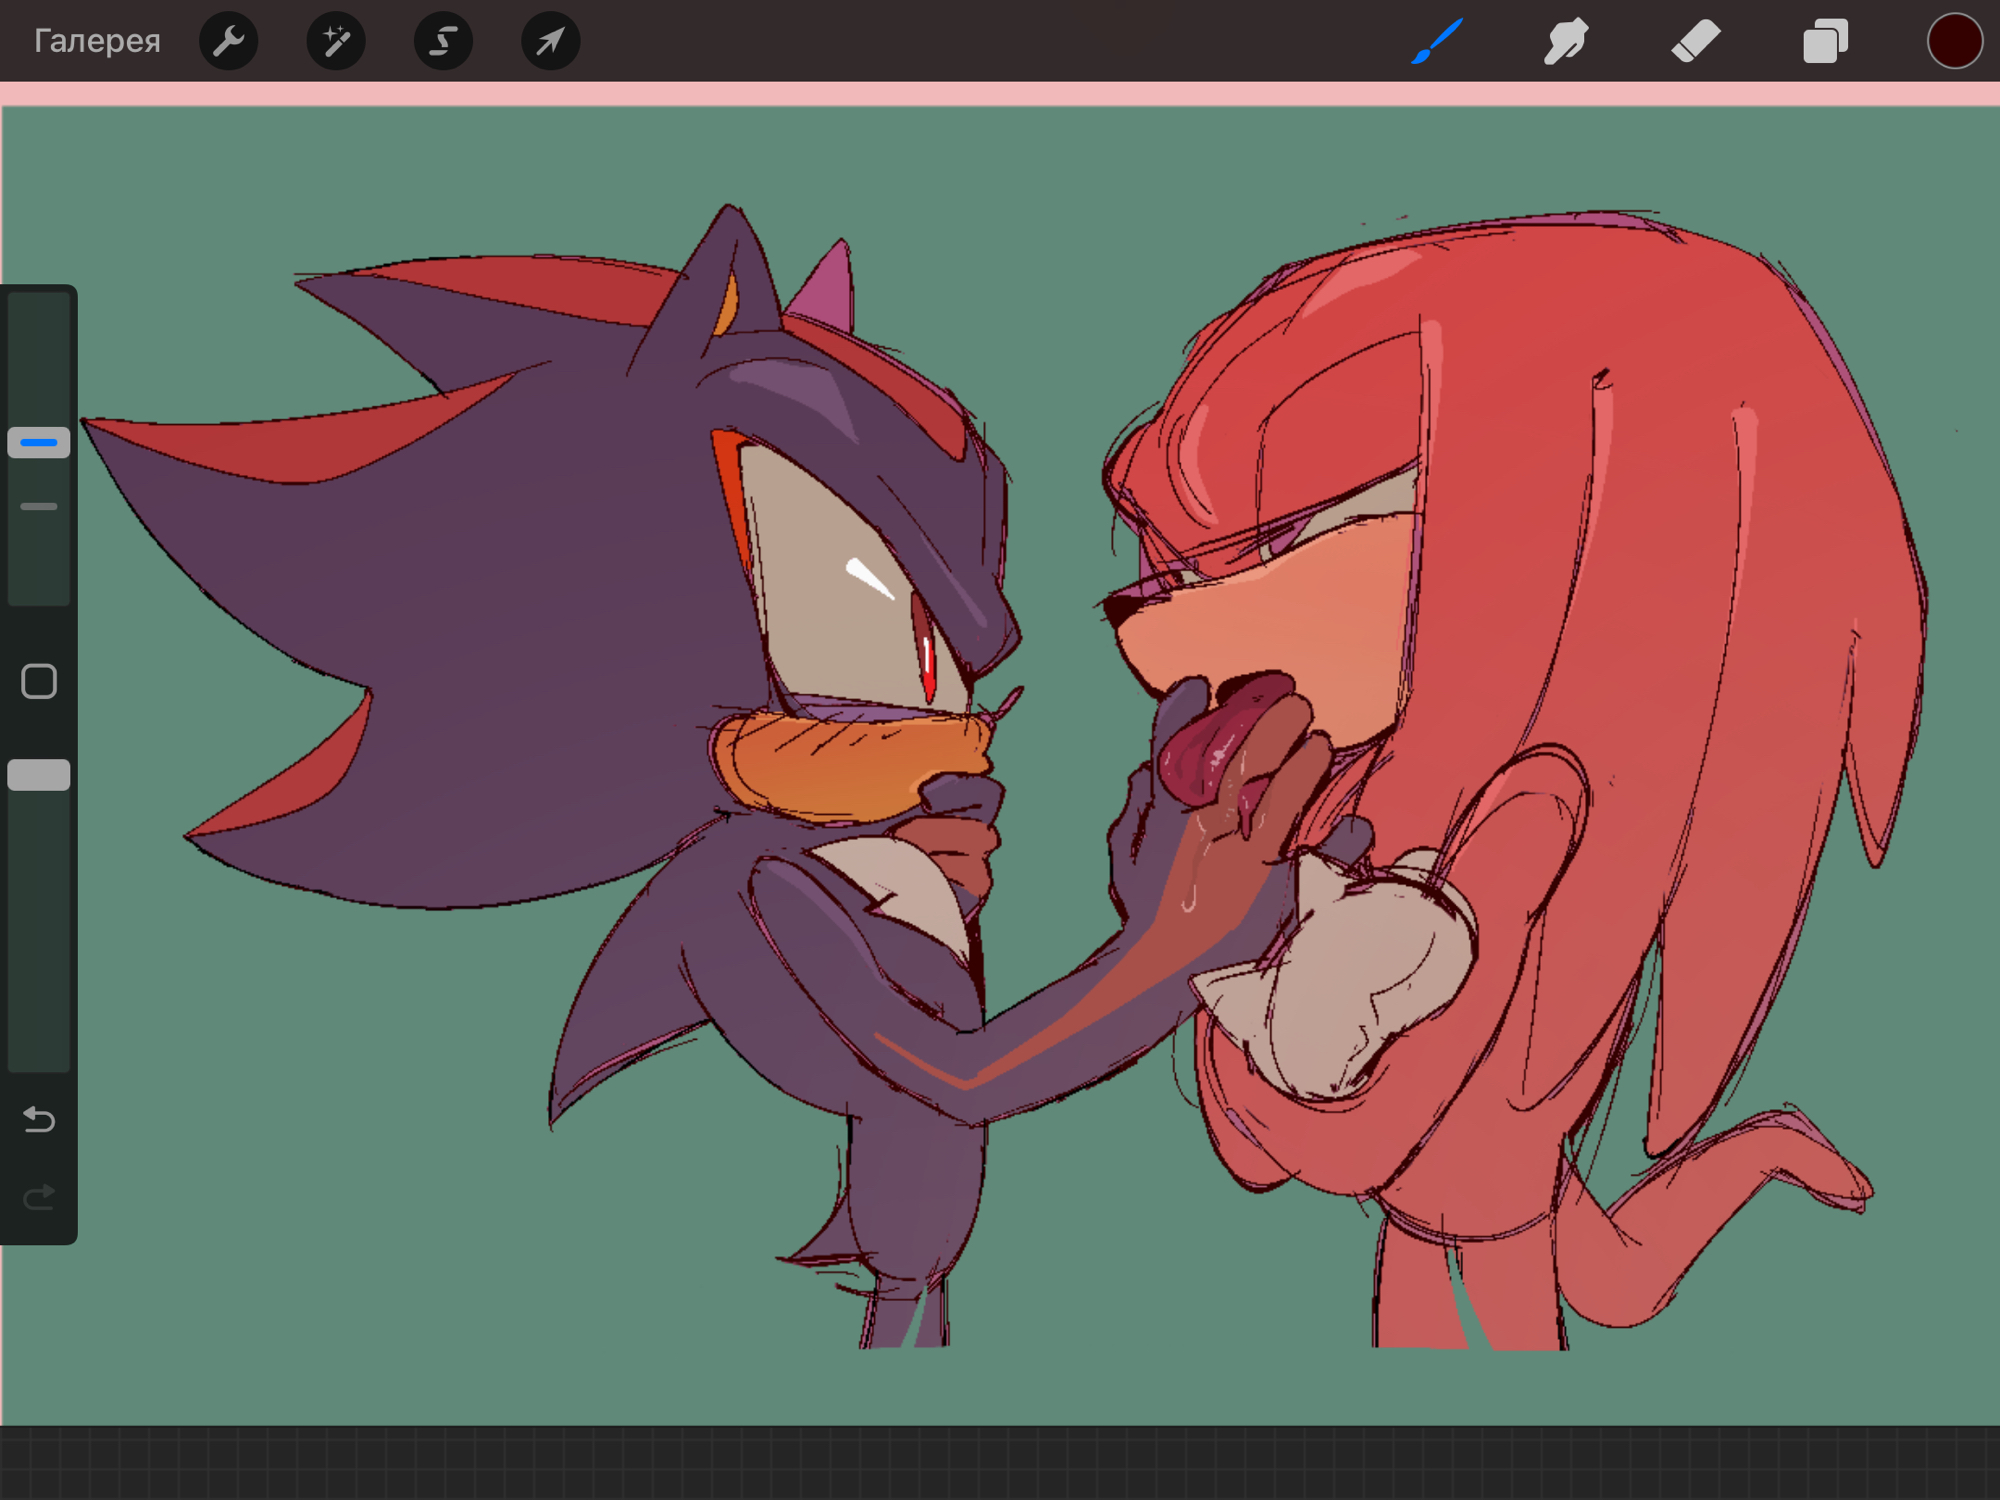Open the dark red color swatch

click(1954, 41)
